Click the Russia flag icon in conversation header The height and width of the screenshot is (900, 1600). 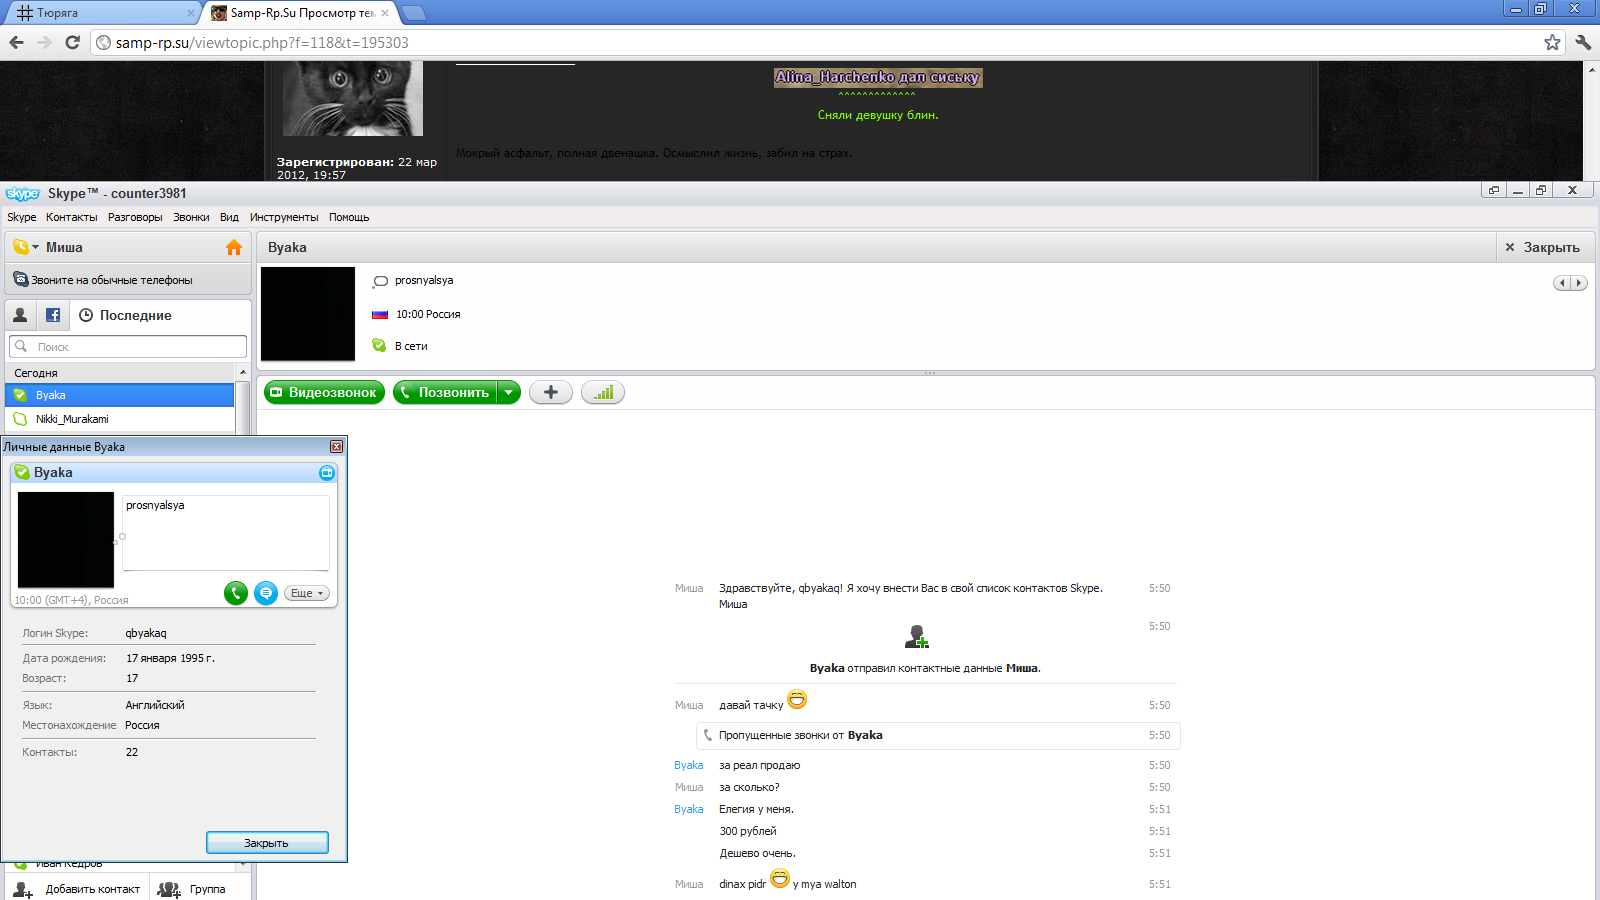point(380,314)
